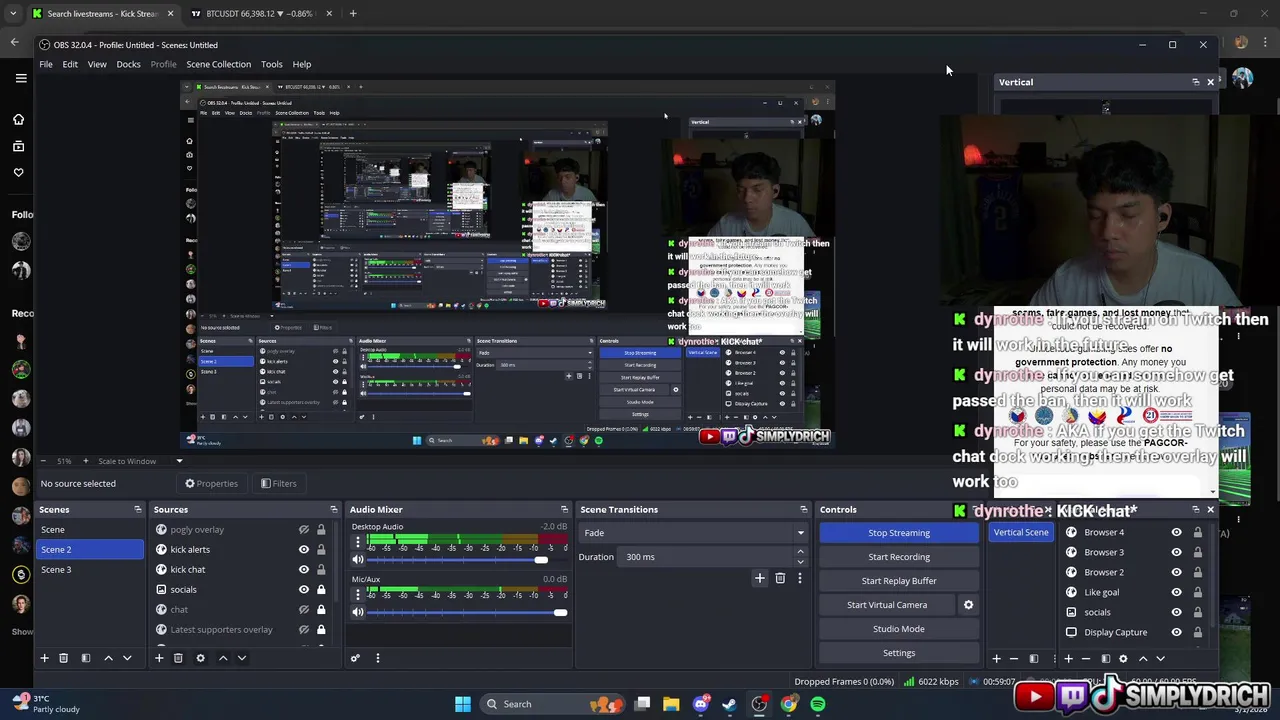
Task: Open transition properties dots menu
Action: [799, 578]
